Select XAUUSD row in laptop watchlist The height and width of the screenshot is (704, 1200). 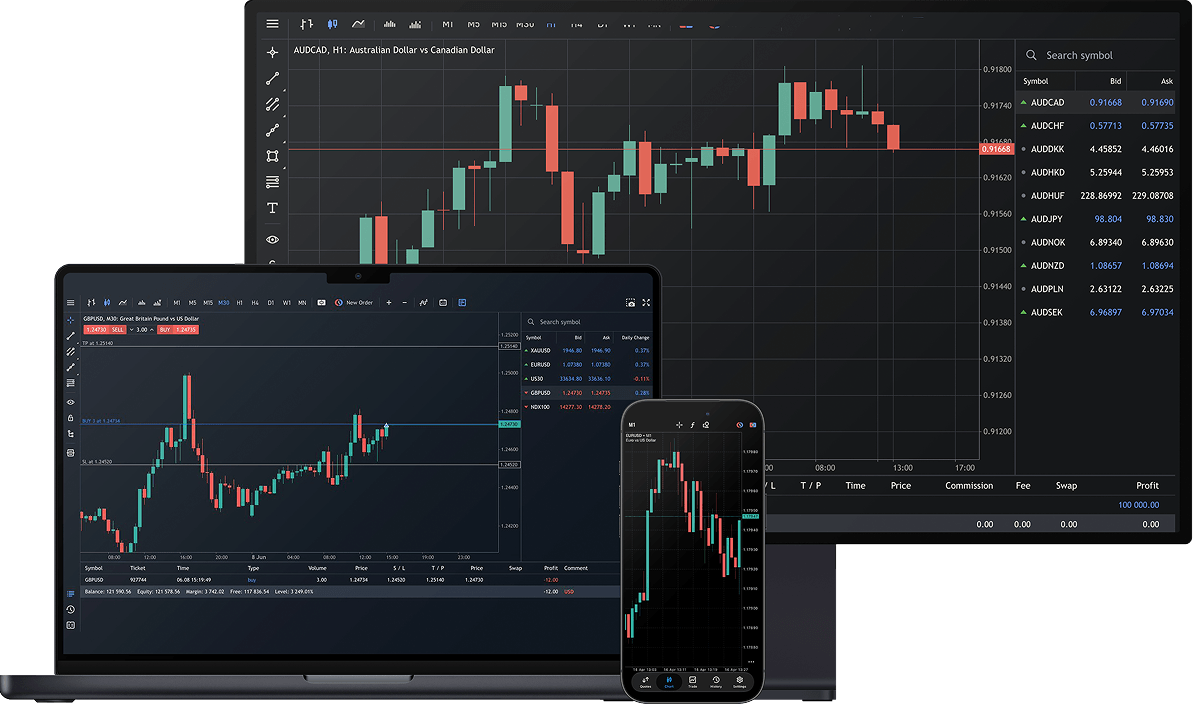[587, 351]
